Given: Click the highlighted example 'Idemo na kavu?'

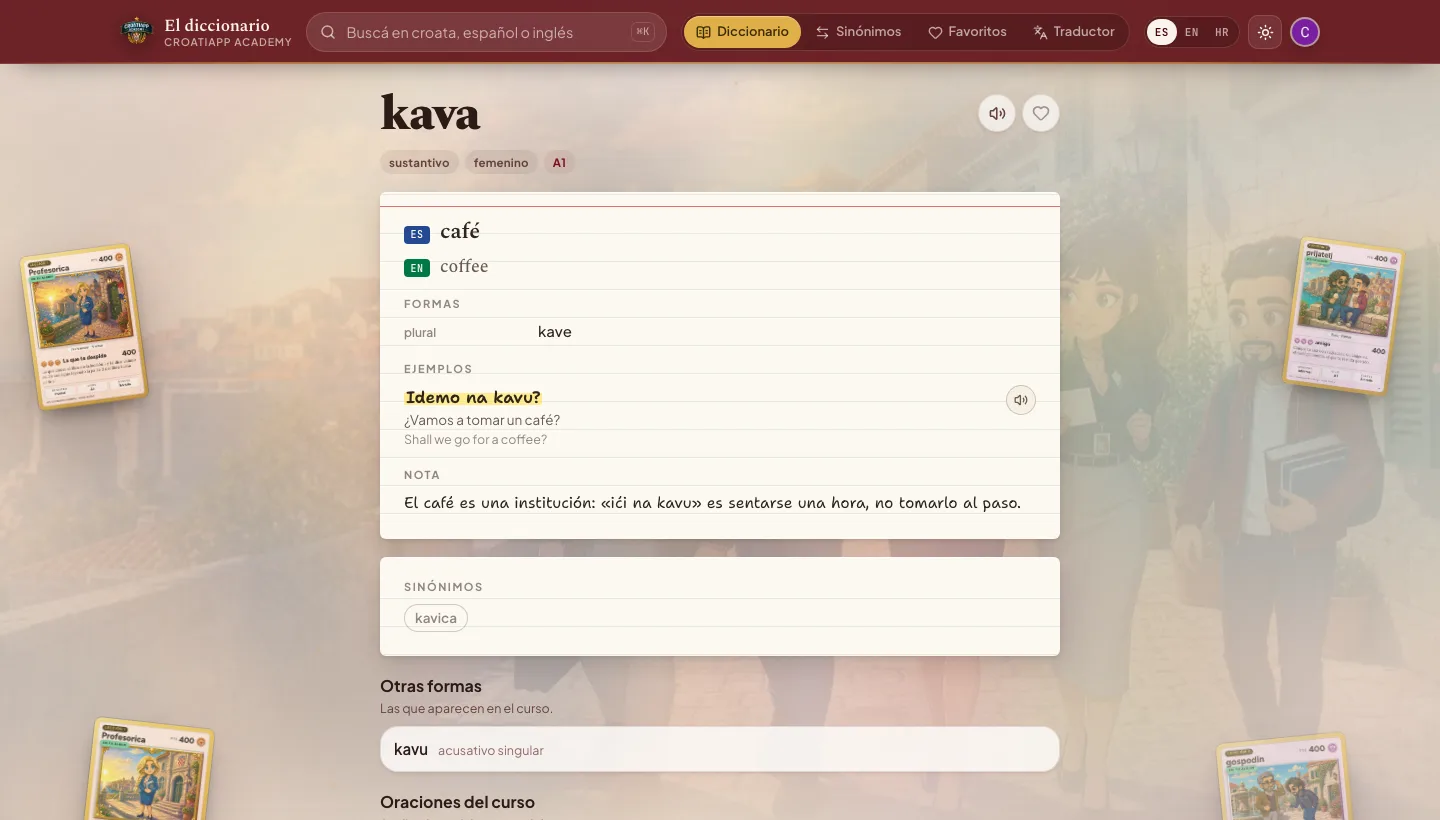Looking at the screenshot, I should (473, 398).
